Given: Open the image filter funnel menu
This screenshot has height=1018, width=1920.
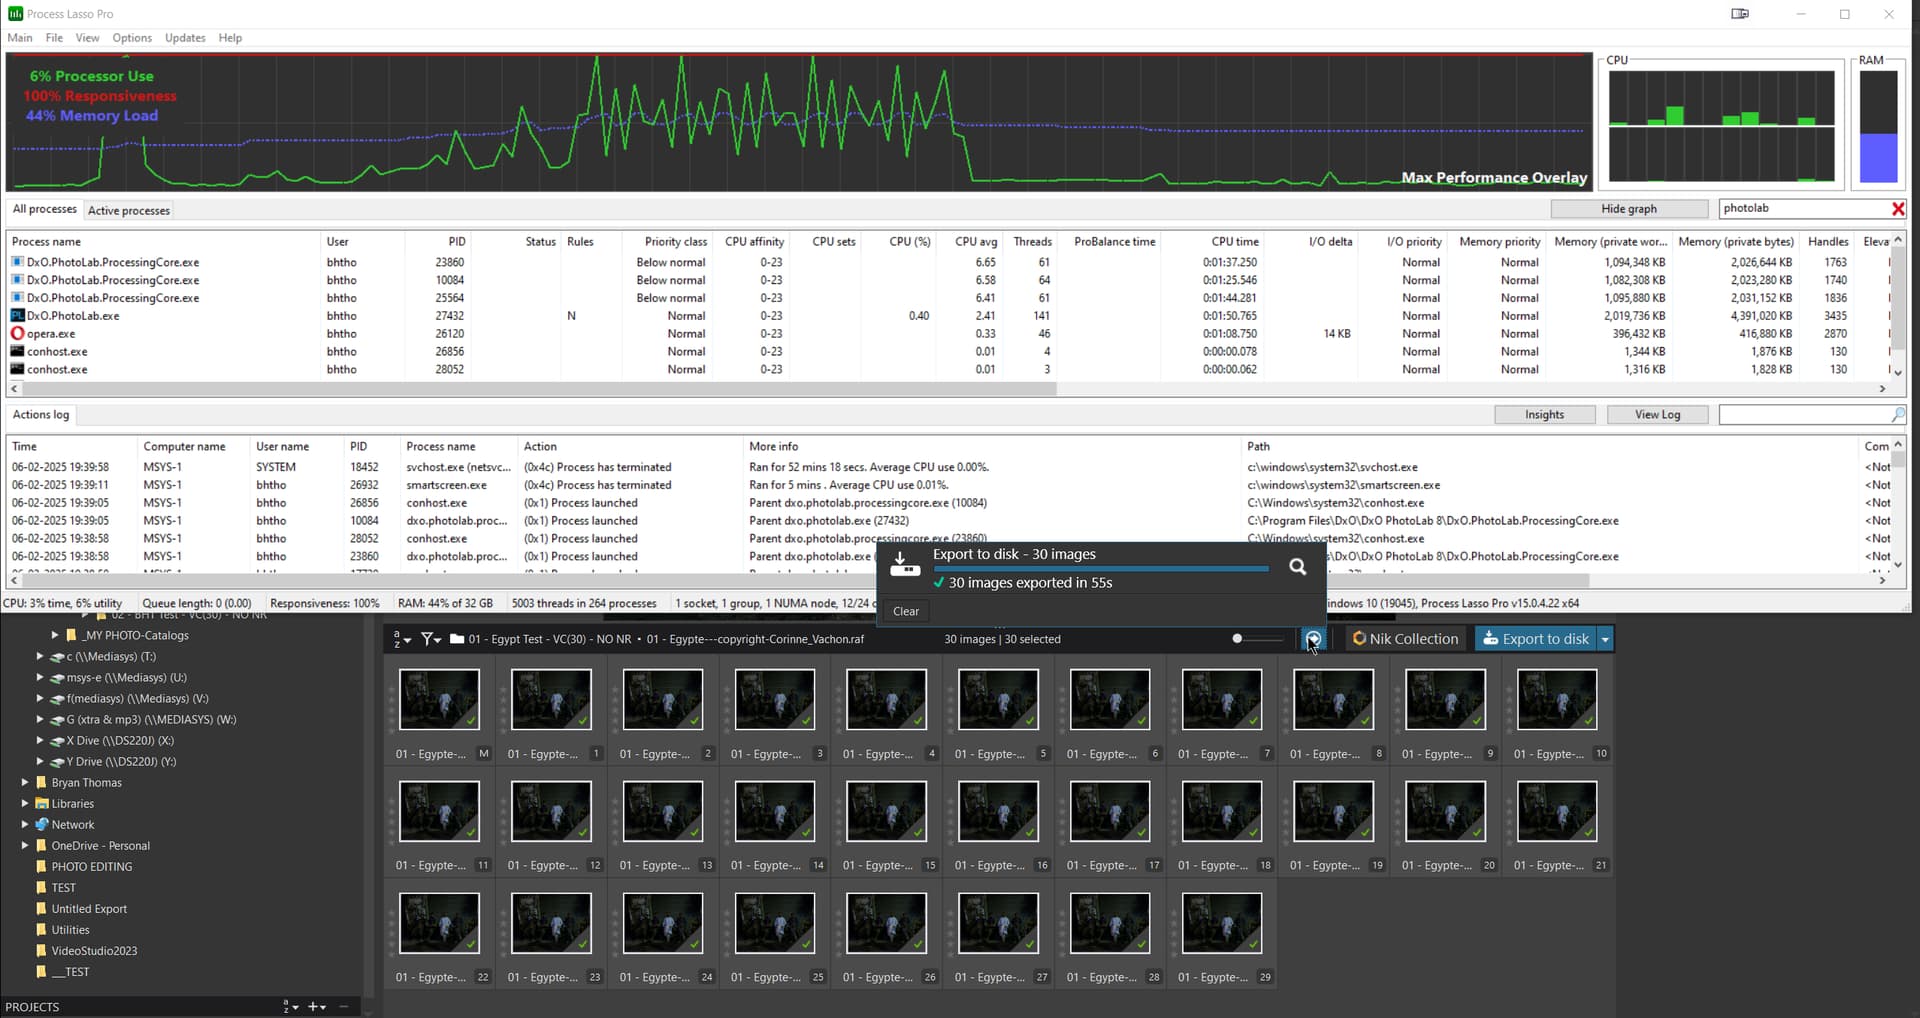Looking at the screenshot, I should click(431, 639).
